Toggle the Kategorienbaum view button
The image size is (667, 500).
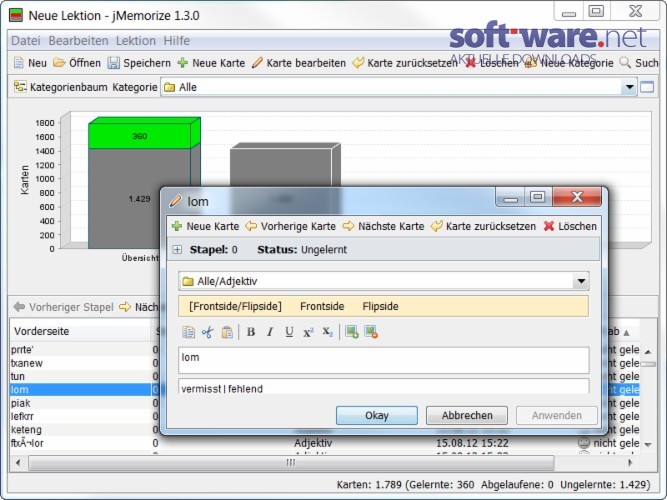[61, 87]
